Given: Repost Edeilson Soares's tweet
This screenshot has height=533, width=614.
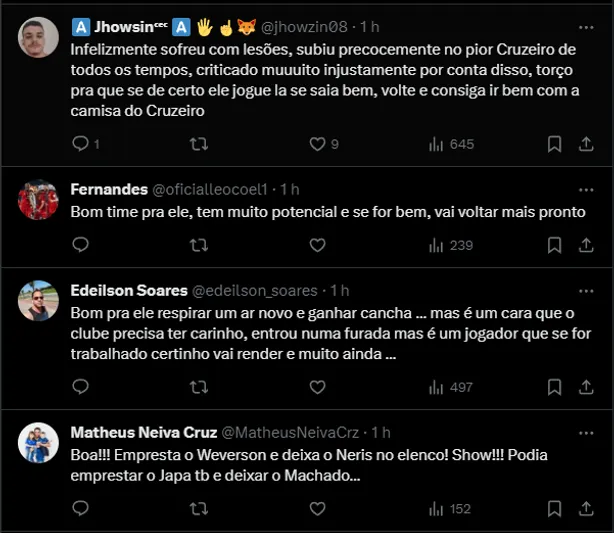Looking at the screenshot, I should 199,387.
